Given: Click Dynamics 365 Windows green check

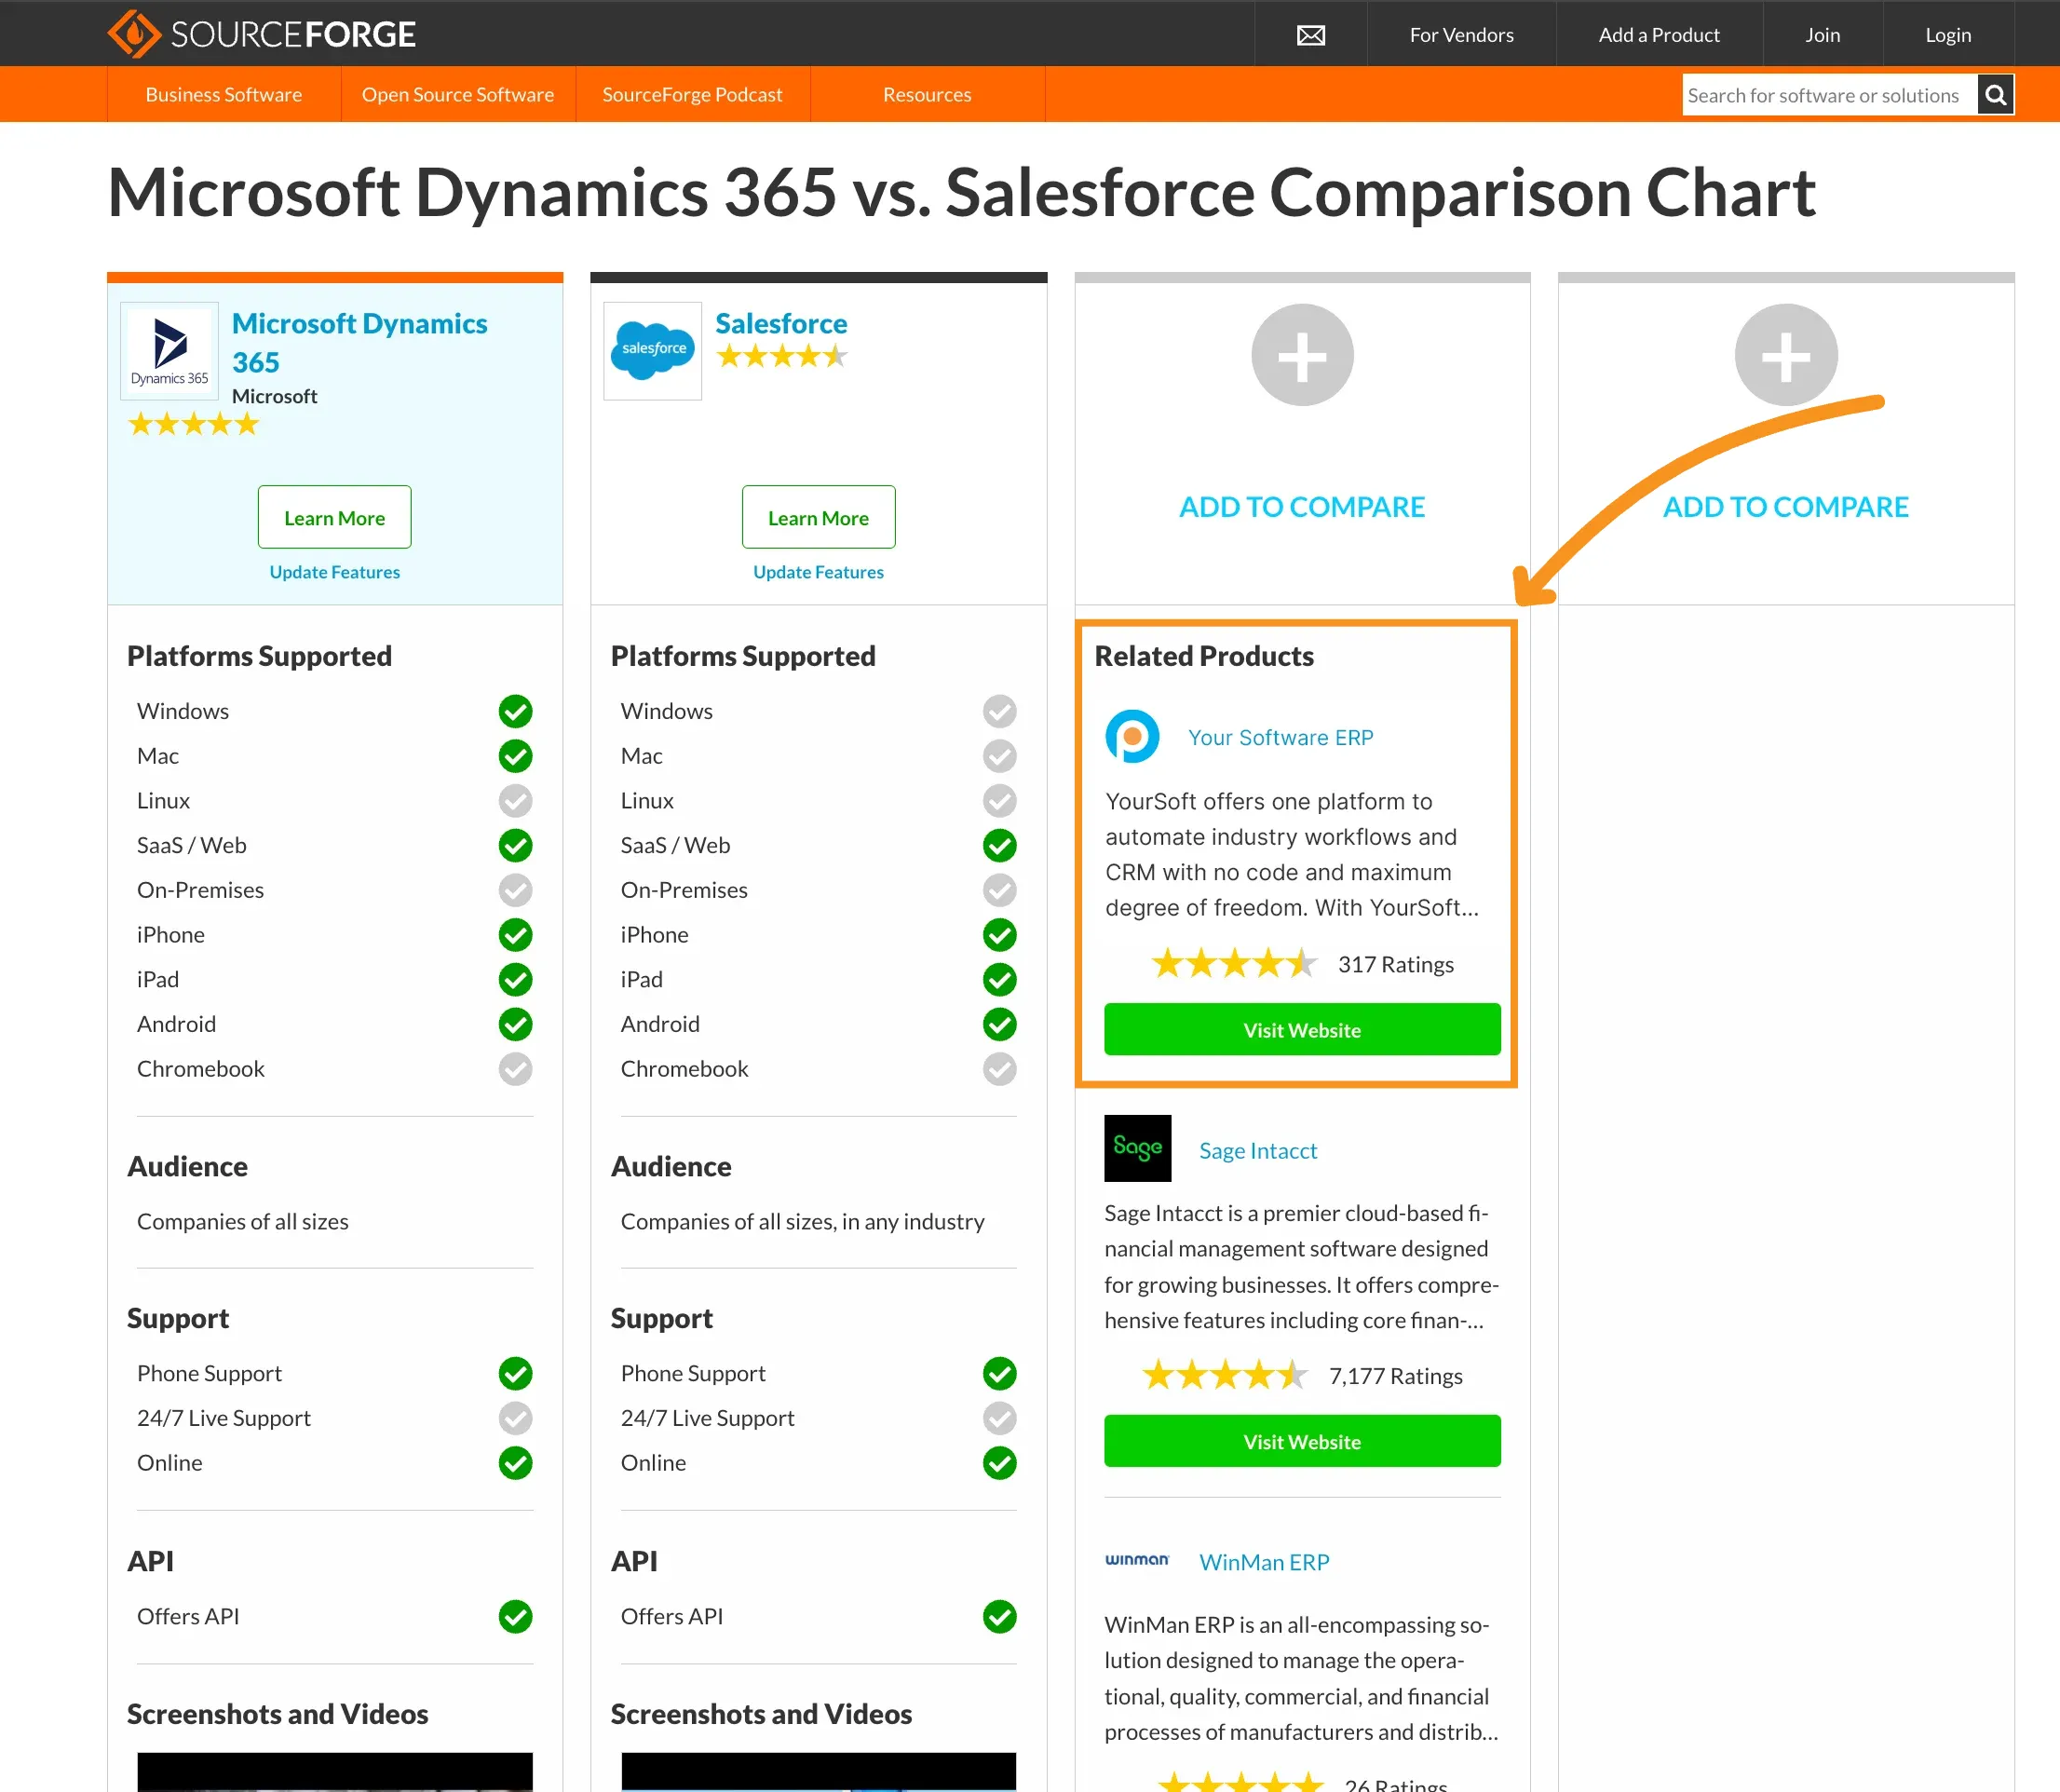Looking at the screenshot, I should [516, 711].
